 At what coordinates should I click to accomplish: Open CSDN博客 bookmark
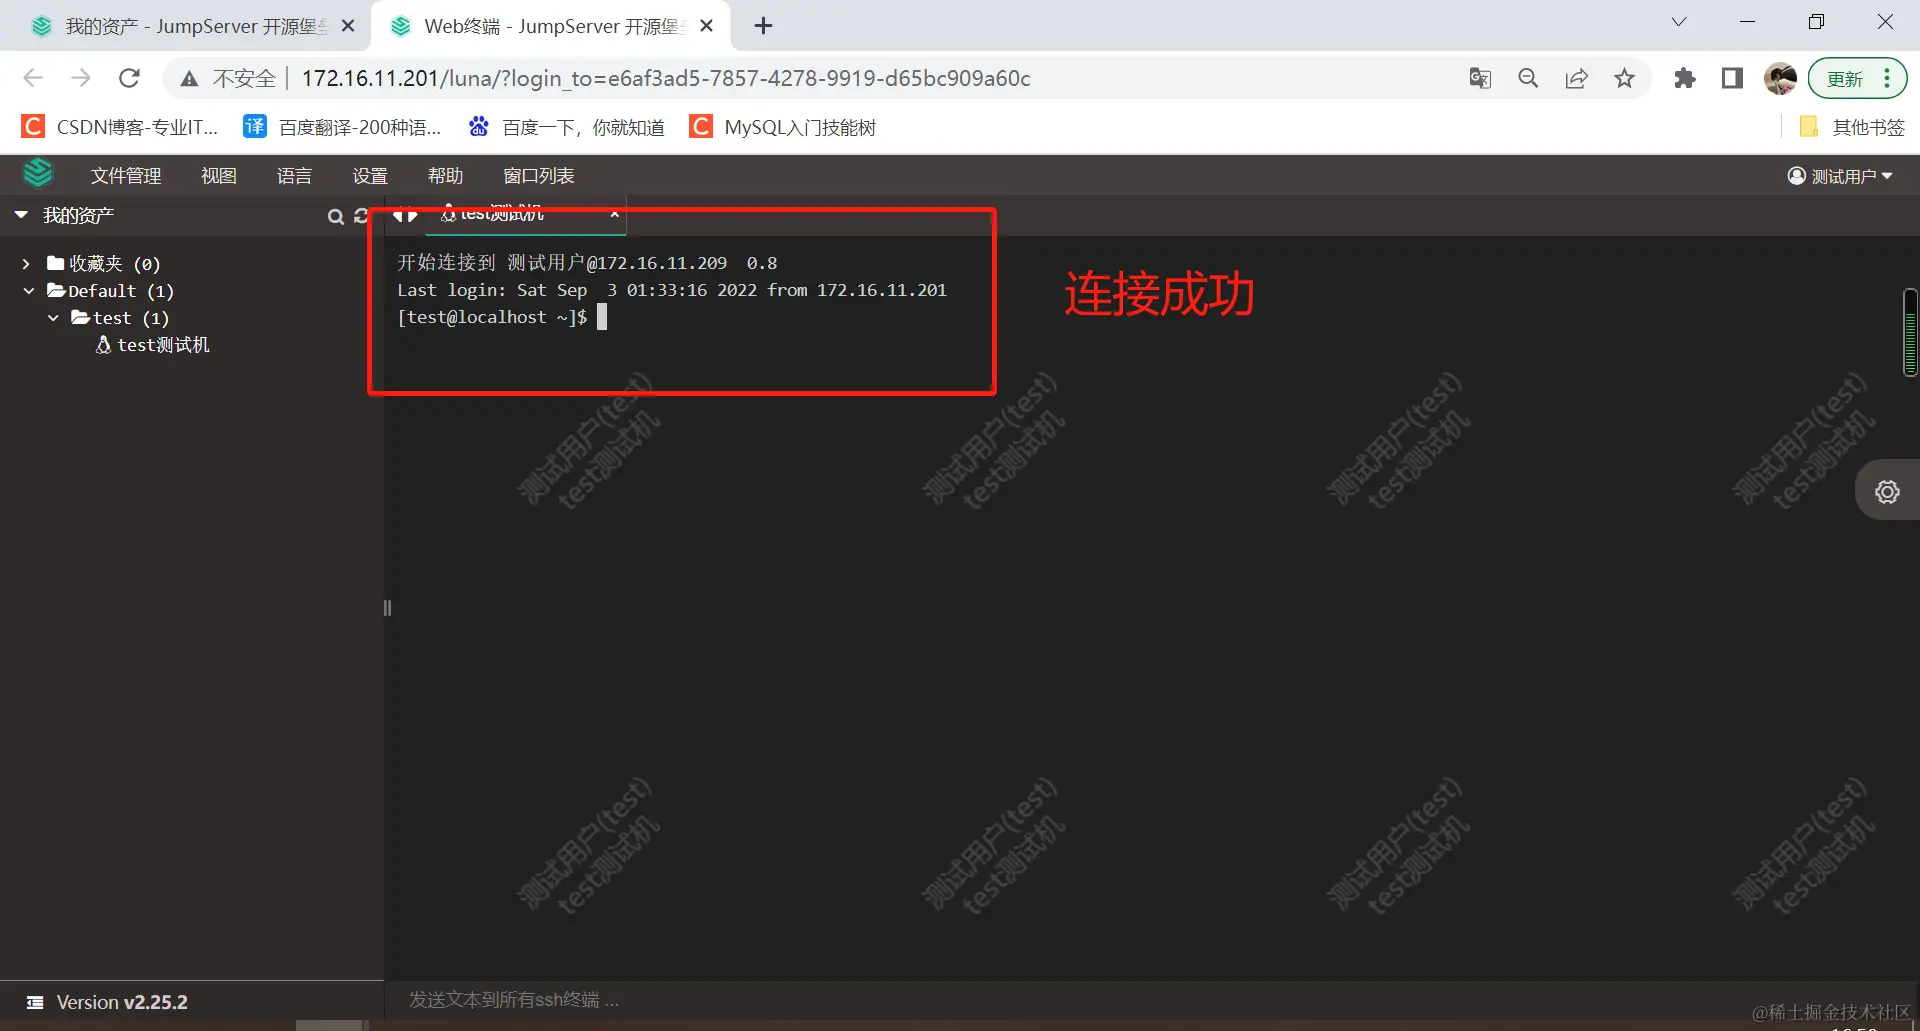pyautogui.click(x=120, y=127)
